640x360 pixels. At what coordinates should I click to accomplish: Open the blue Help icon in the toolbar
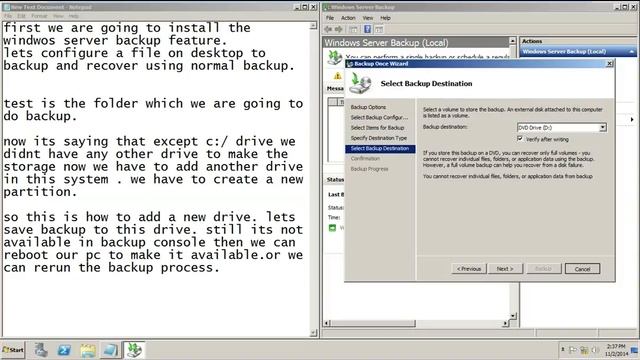tap(367, 29)
